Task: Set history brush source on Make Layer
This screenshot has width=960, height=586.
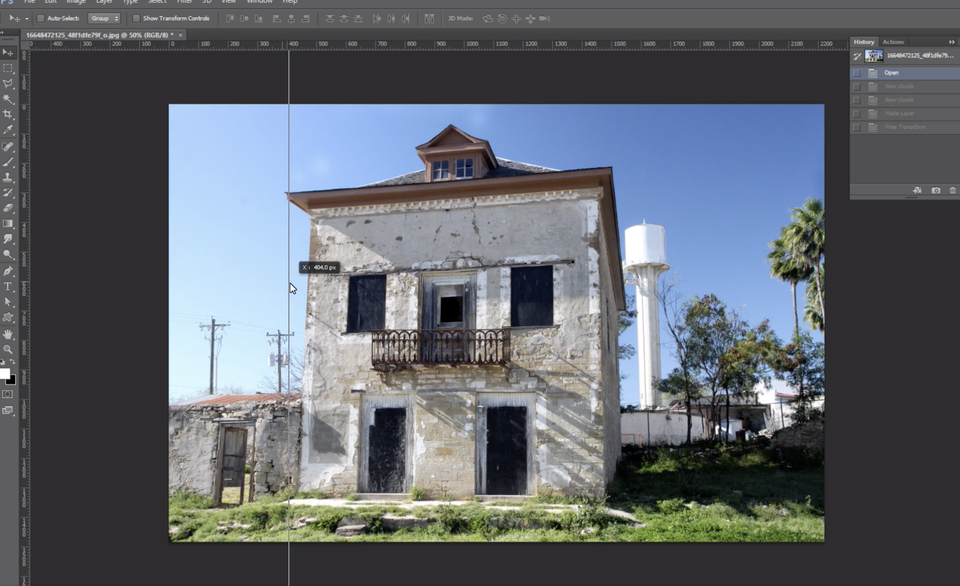Action: 857,113
